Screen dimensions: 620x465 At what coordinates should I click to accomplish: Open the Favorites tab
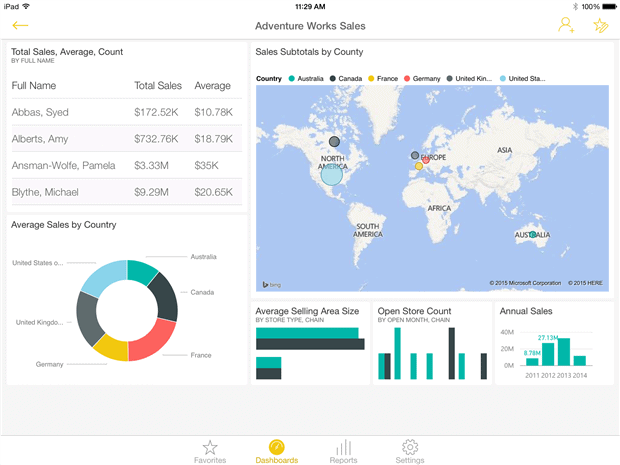[x=209, y=451]
